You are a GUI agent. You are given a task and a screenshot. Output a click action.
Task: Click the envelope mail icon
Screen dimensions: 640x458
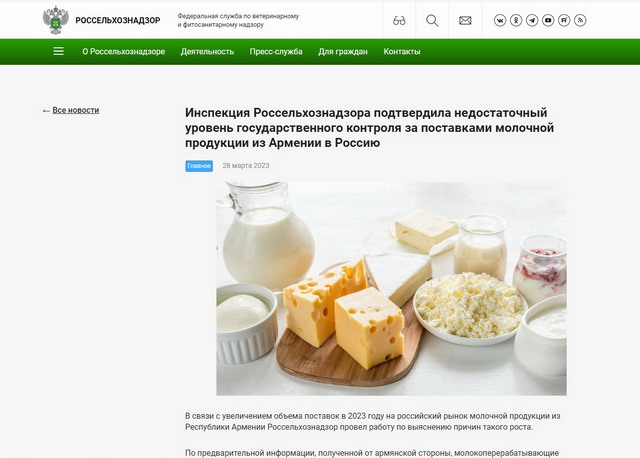(x=465, y=20)
